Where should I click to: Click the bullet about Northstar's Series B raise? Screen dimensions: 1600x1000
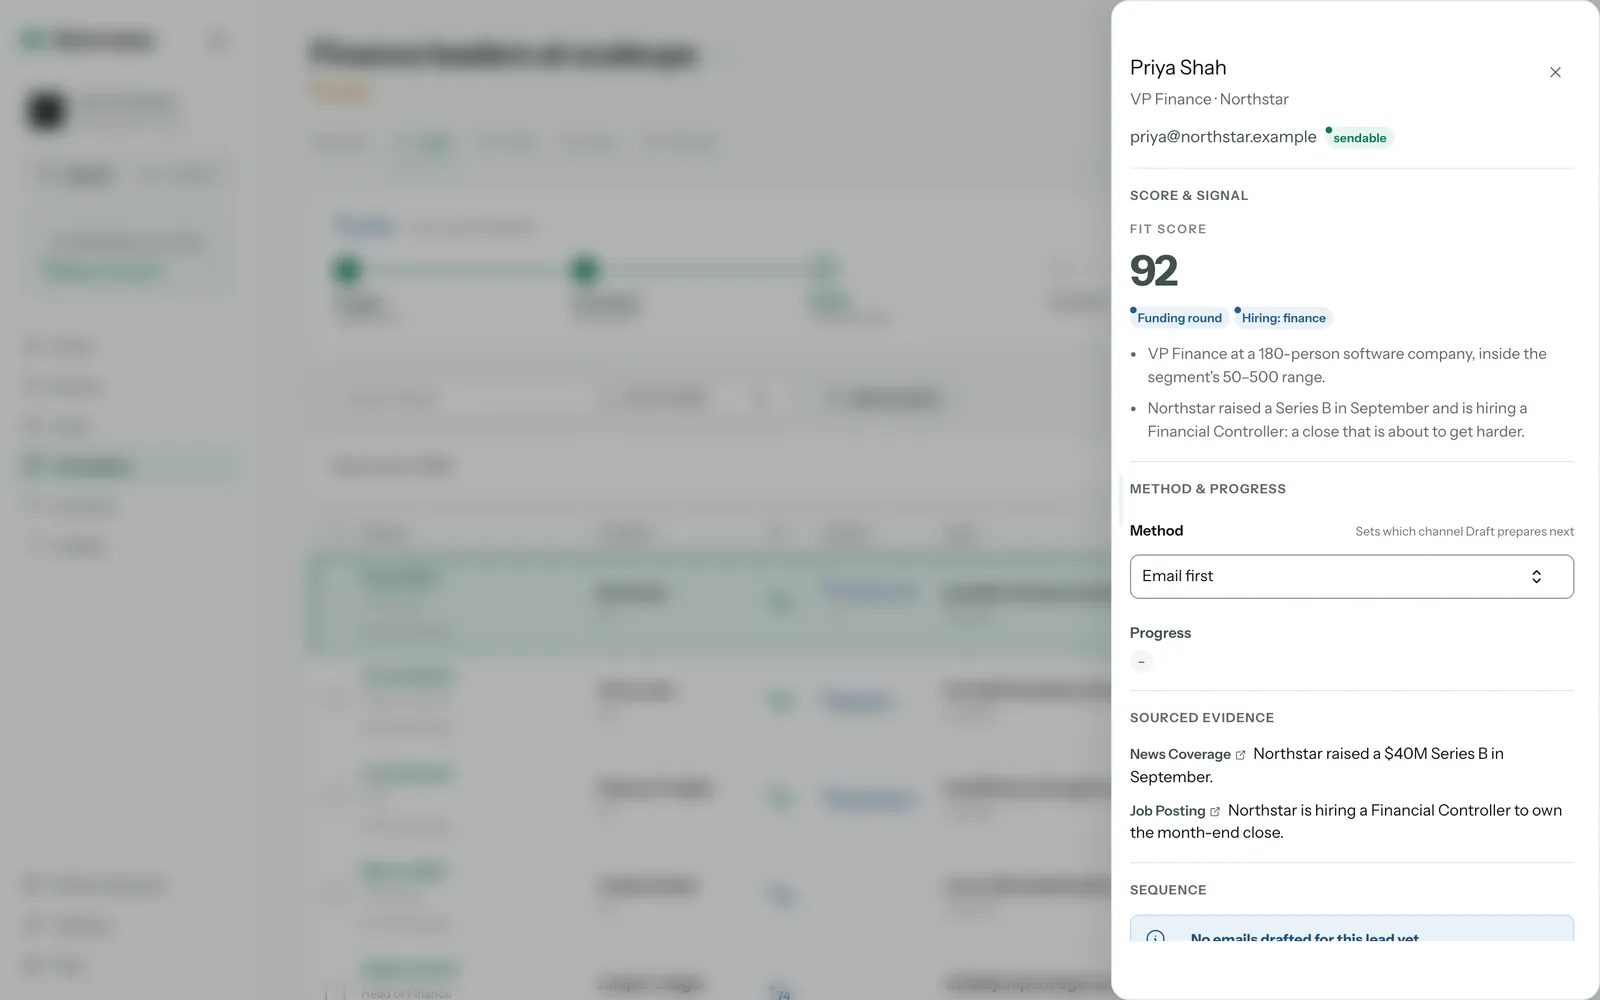[1337, 420]
